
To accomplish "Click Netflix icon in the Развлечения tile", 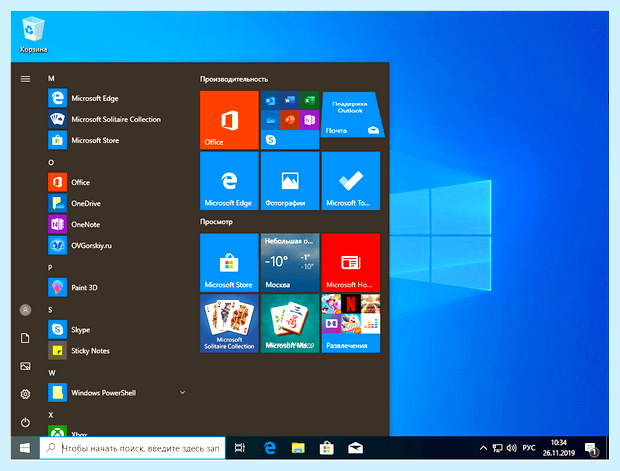I will coord(351,304).
